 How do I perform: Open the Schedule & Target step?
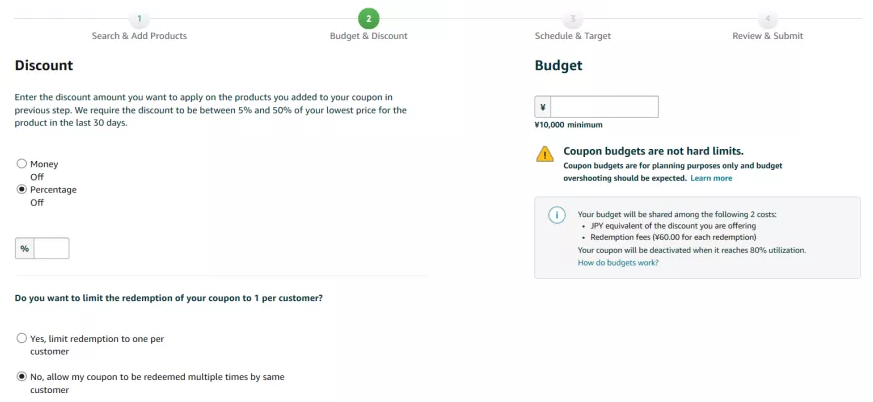tap(572, 36)
